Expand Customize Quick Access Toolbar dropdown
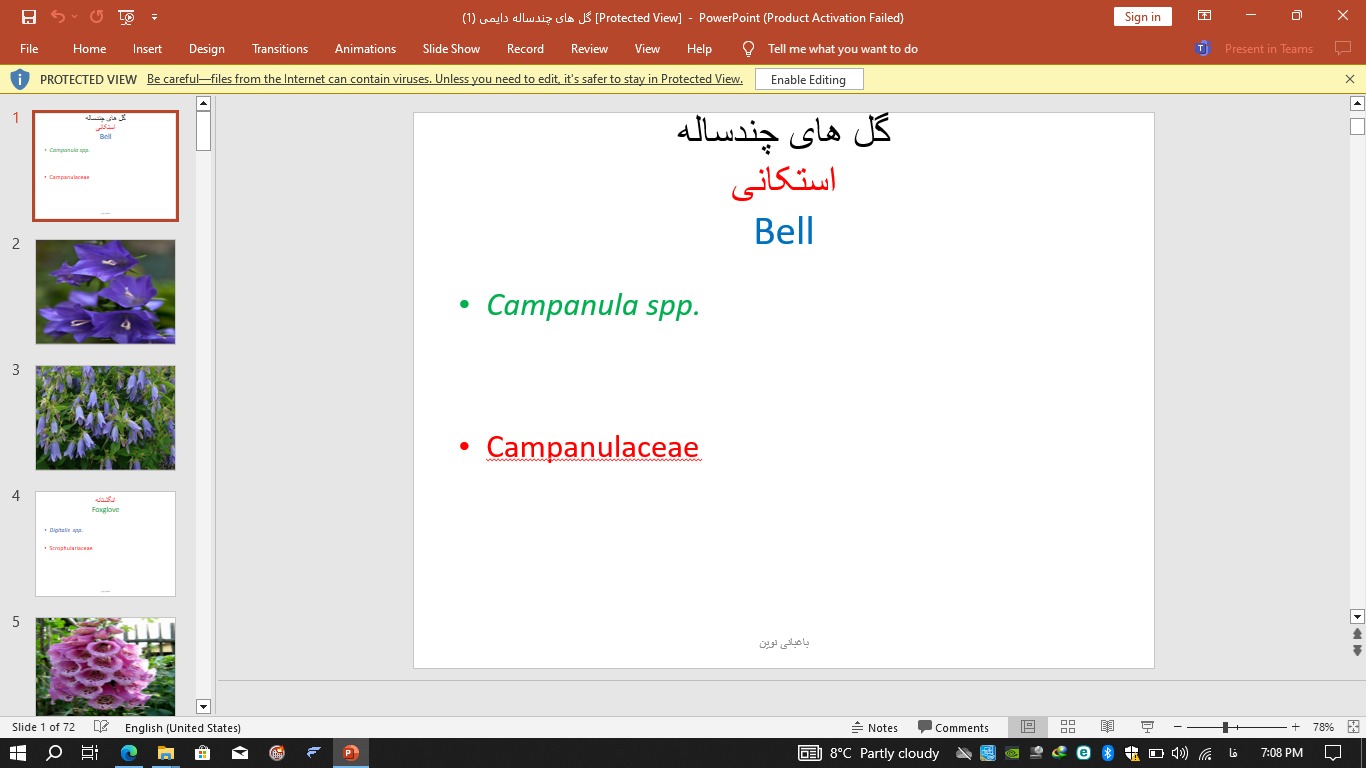Image resolution: width=1366 pixels, height=768 pixels. (x=154, y=17)
